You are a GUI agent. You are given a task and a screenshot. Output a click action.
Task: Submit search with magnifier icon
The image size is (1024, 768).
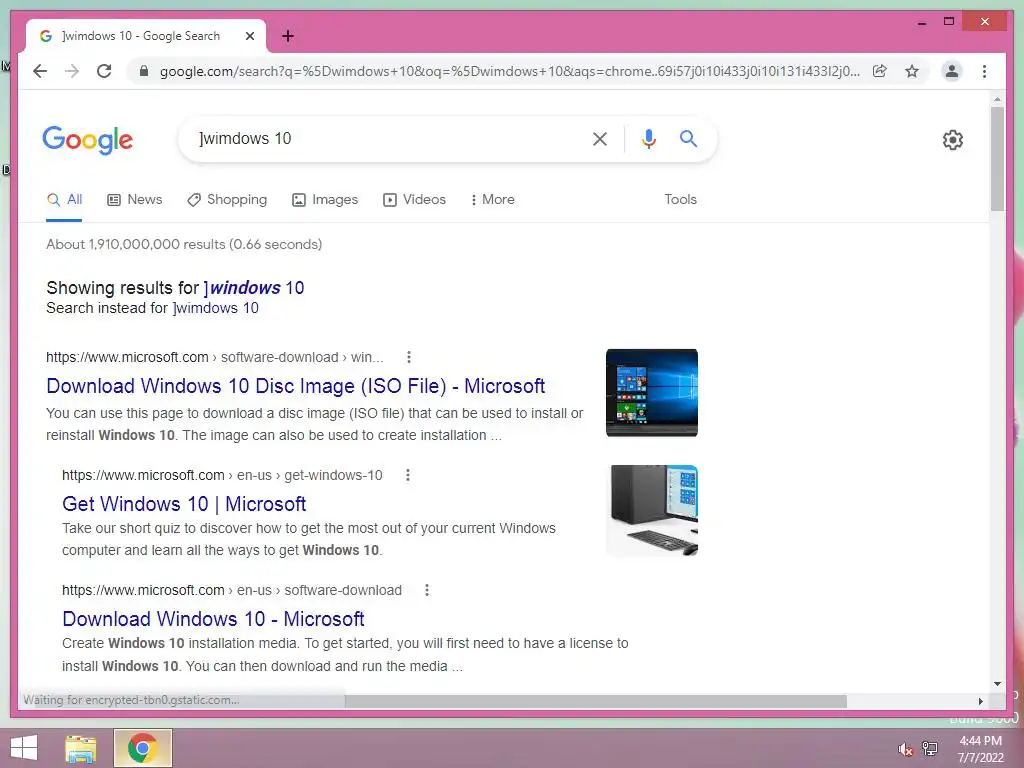pyautogui.click(x=688, y=138)
